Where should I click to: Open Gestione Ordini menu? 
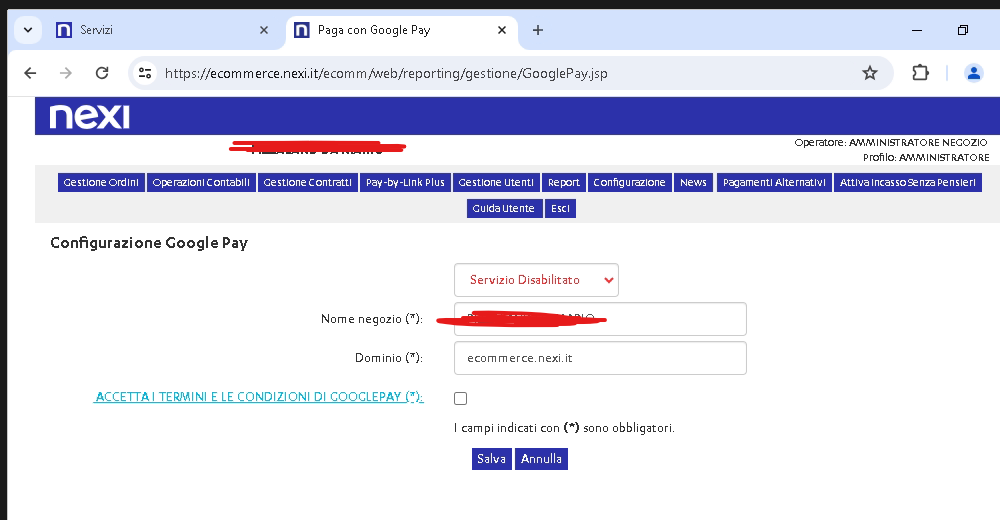(101, 182)
